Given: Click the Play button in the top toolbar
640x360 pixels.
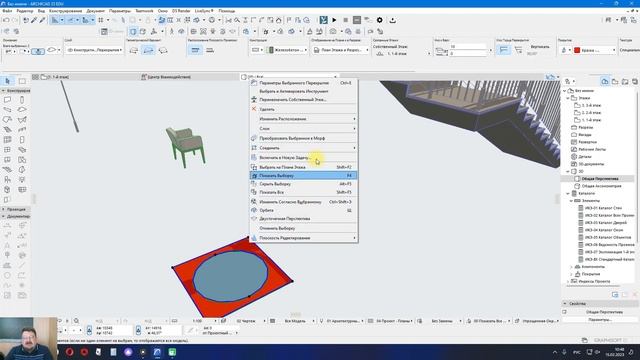Looking at the screenshot, I should pyautogui.click(x=334, y=20).
